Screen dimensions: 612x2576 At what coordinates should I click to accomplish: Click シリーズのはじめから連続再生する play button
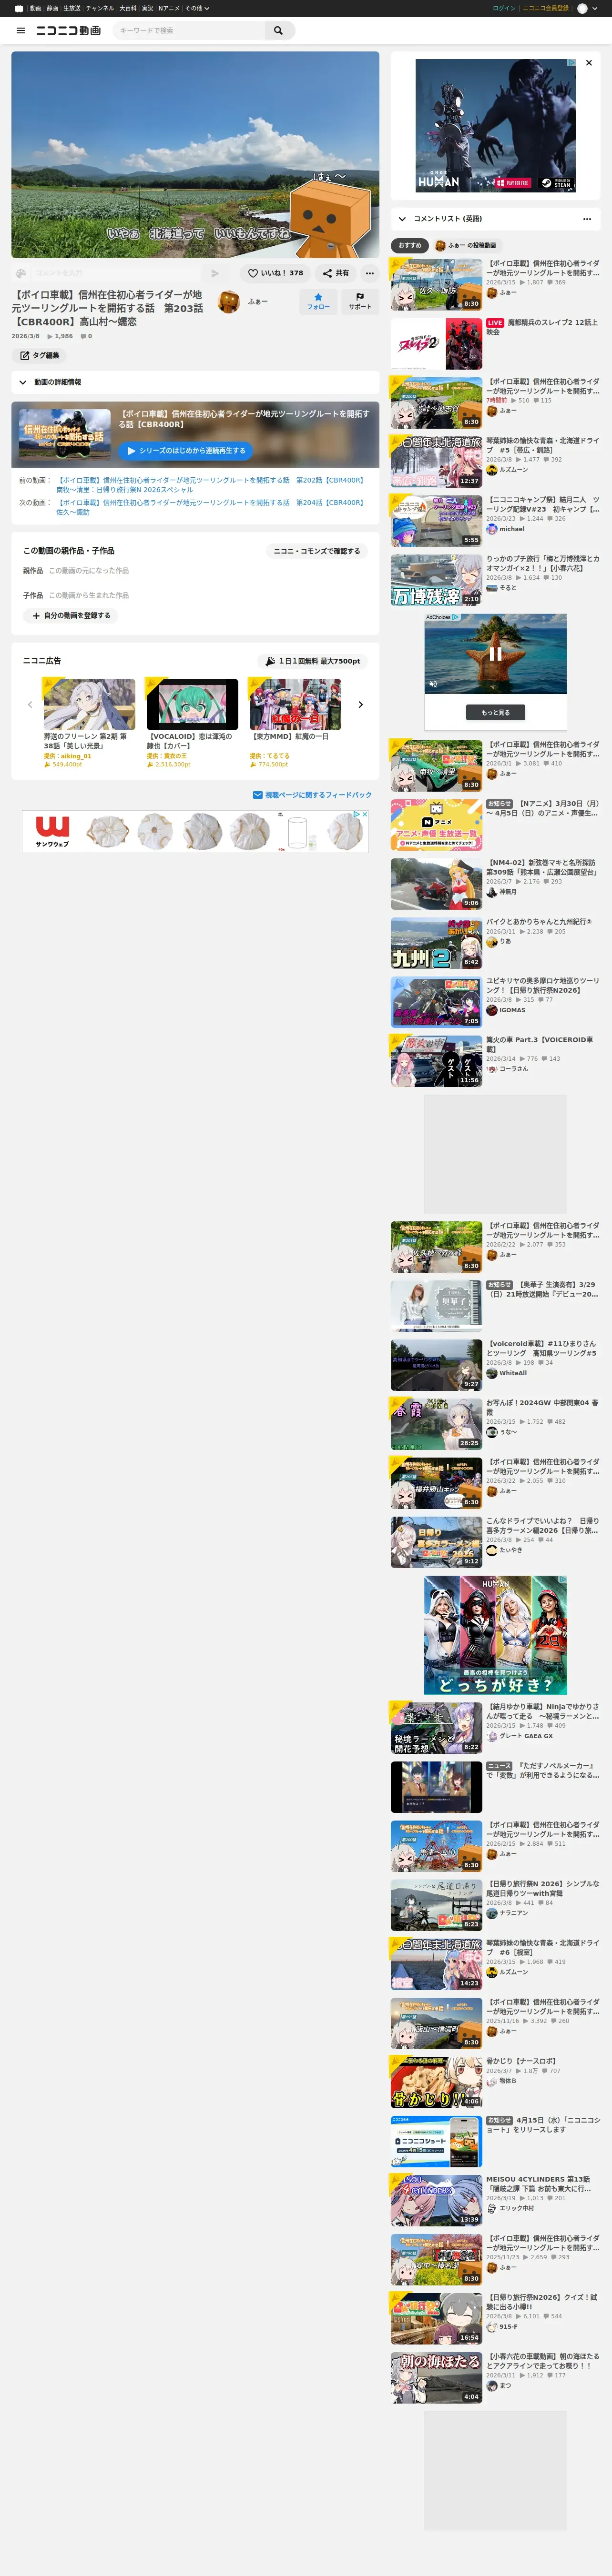[x=186, y=451]
